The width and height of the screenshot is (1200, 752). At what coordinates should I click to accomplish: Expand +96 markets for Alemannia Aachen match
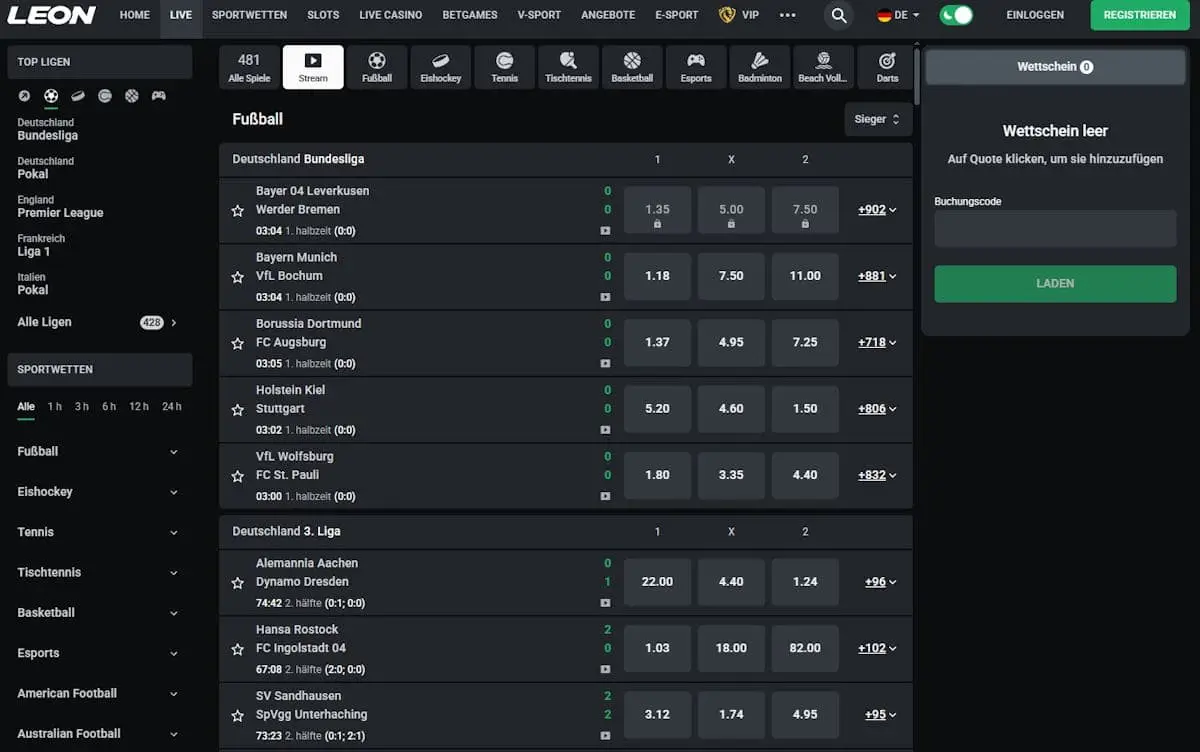[880, 582]
